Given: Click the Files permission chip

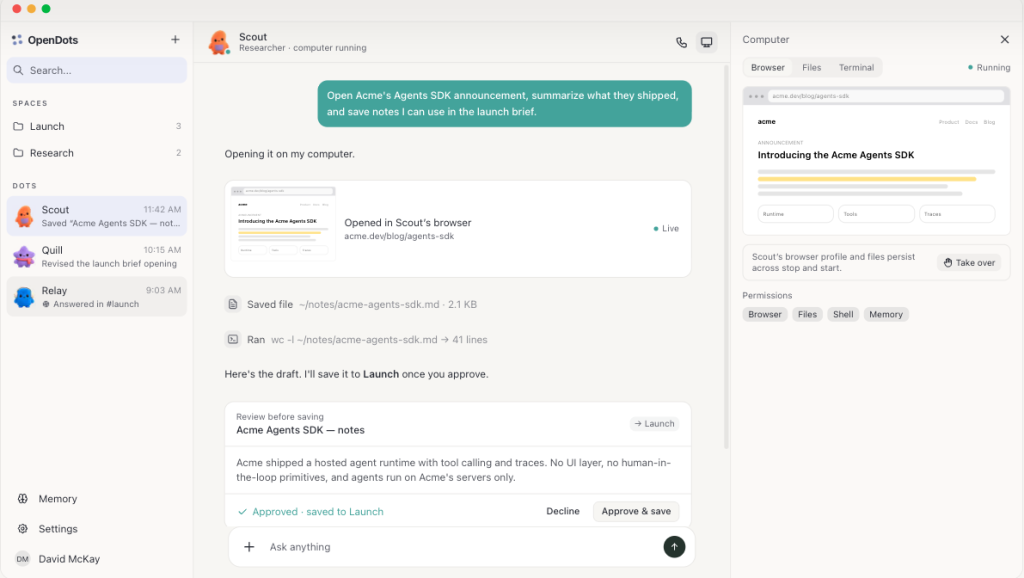Looking at the screenshot, I should (x=807, y=314).
